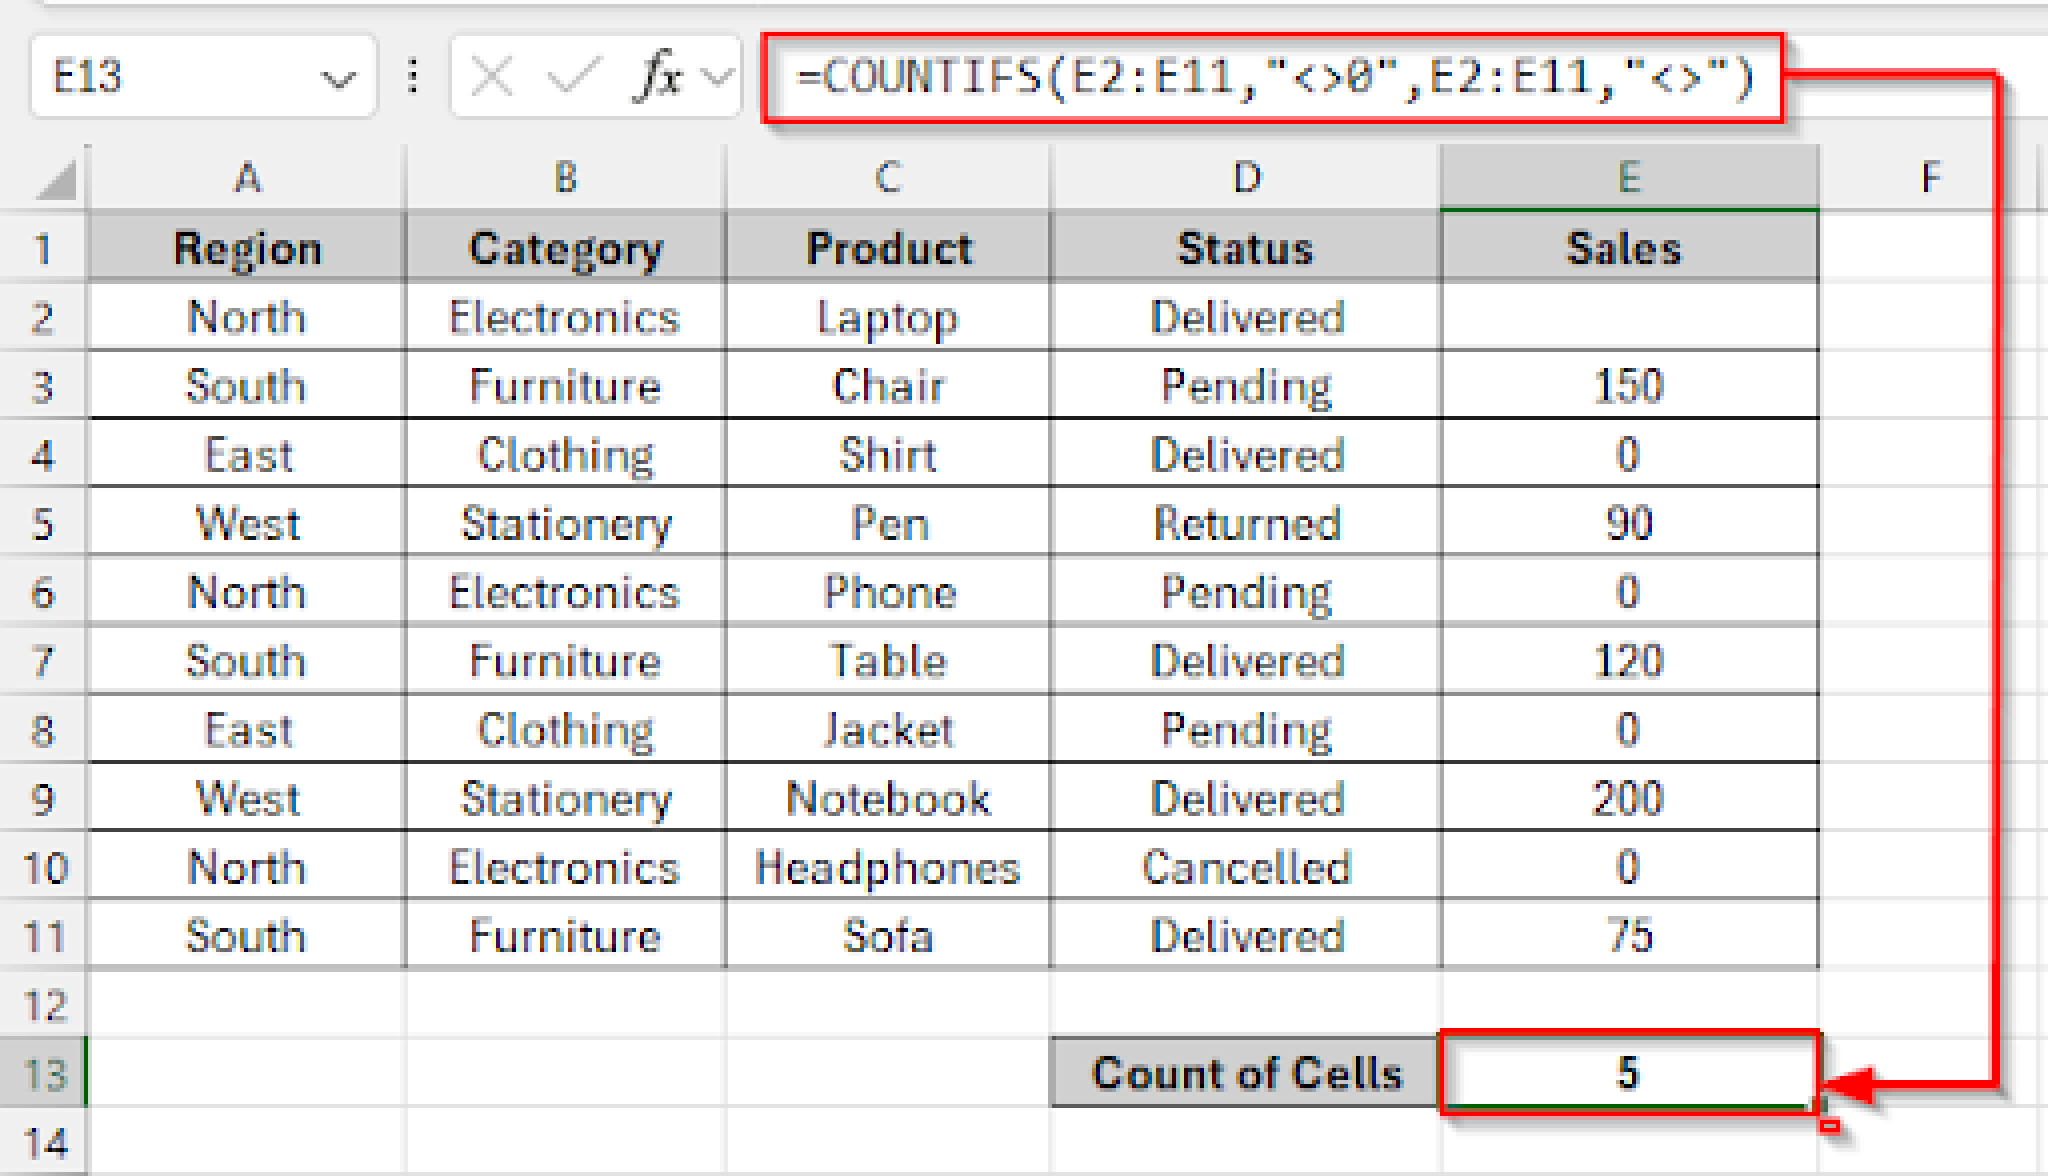Select the Sales value 150 in E3
This screenshot has height=1176, width=2048.
click(1628, 385)
